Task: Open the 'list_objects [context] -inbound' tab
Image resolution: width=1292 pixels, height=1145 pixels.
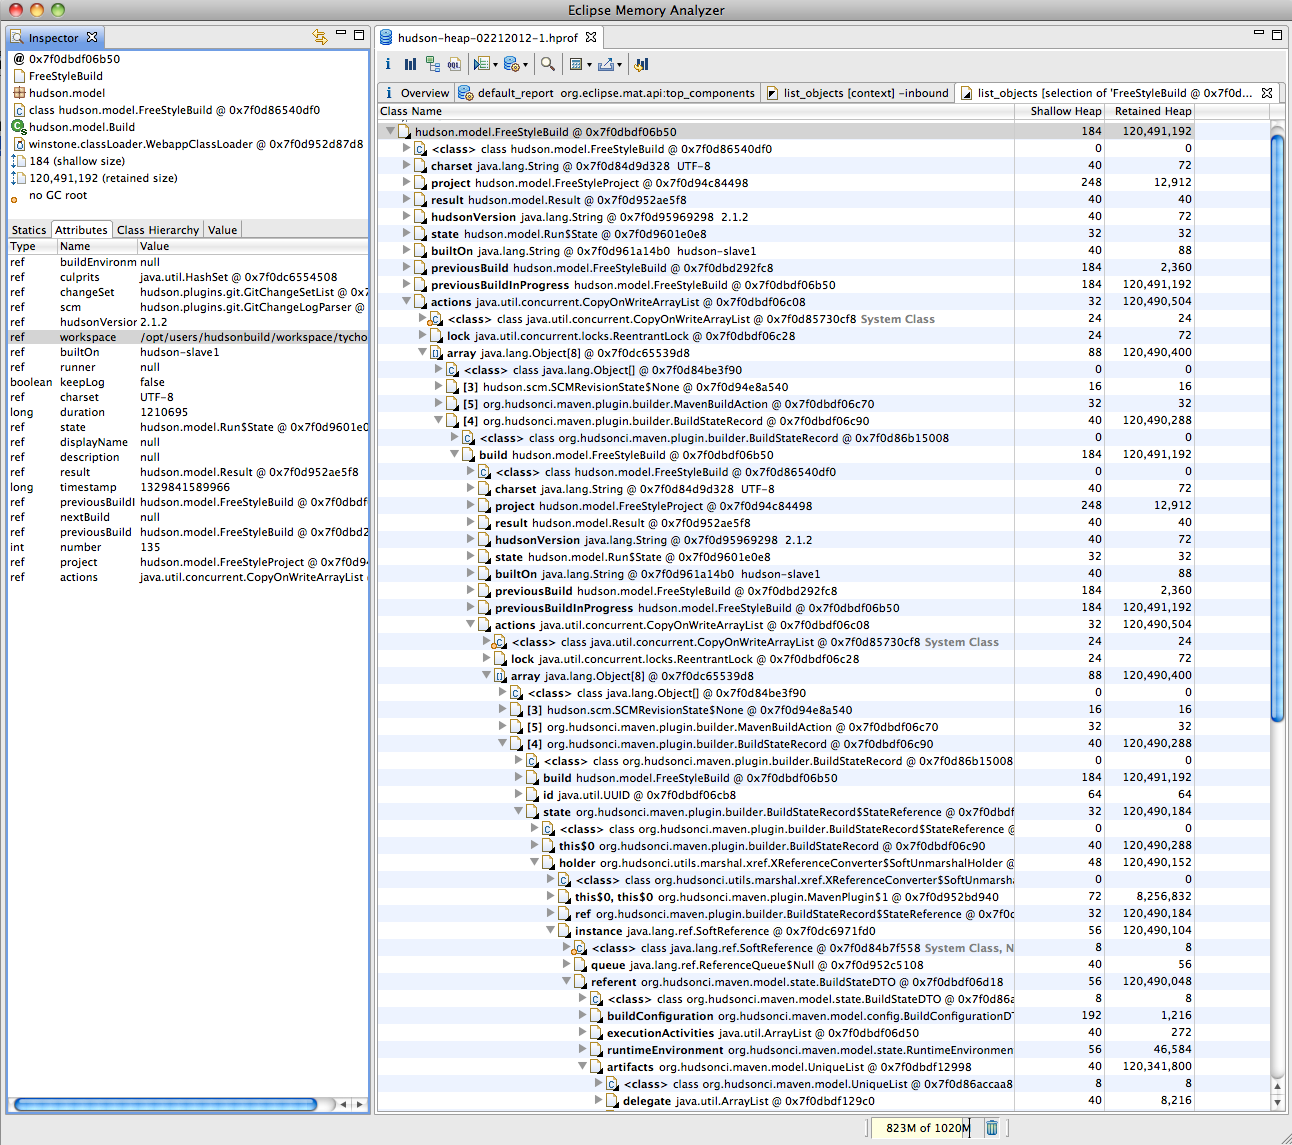Action: pos(858,93)
